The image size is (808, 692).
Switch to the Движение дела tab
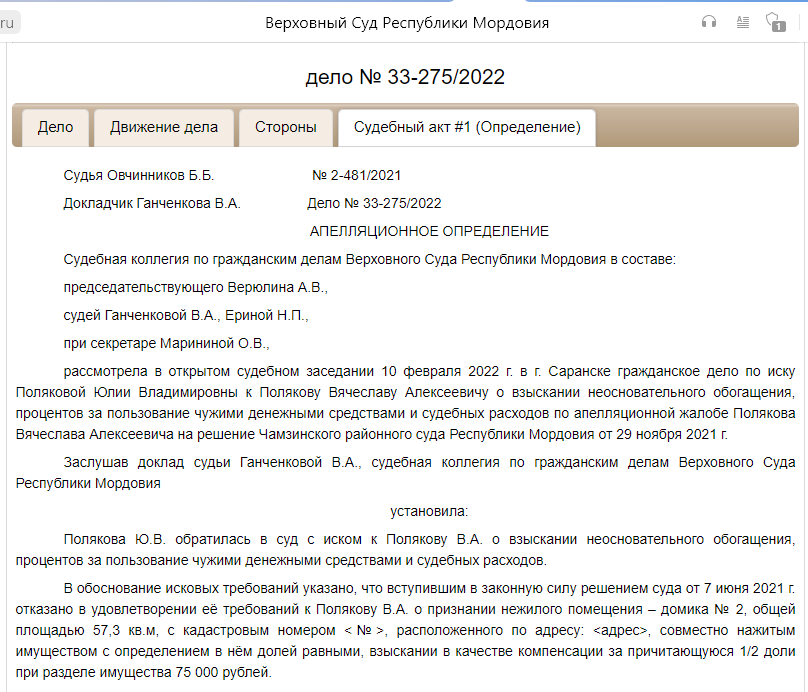[164, 127]
